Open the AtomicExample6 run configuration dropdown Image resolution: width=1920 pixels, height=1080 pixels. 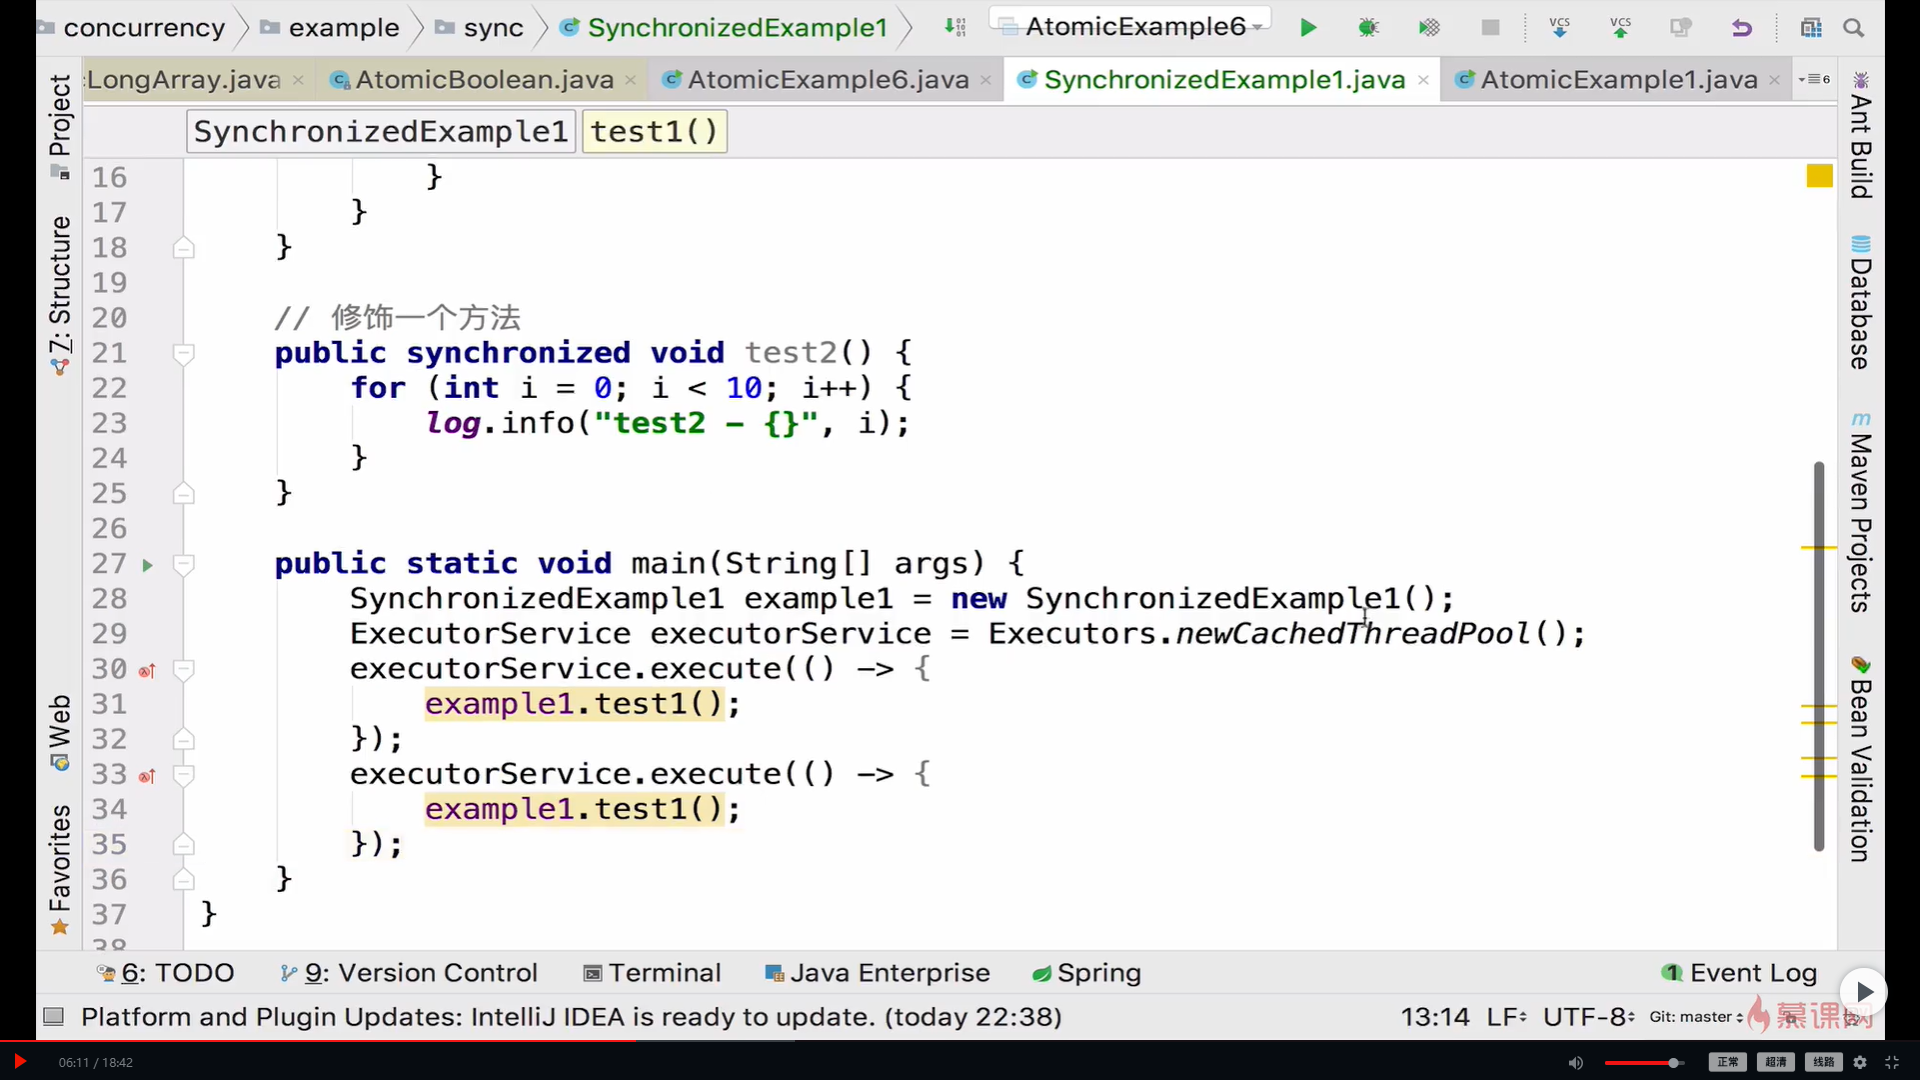1131,27
